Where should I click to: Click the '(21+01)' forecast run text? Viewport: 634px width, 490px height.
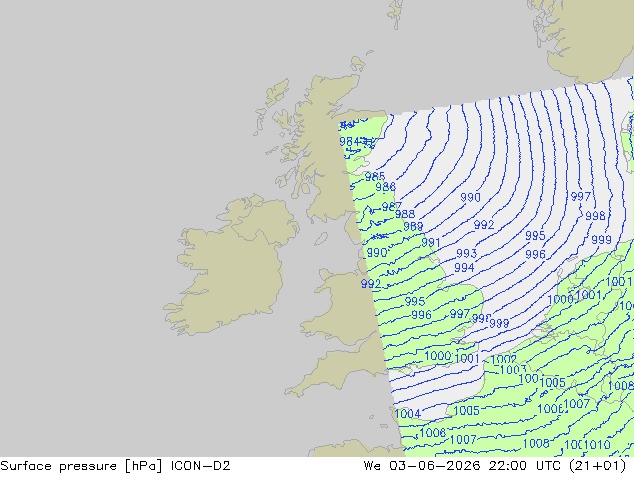click(x=598, y=466)
